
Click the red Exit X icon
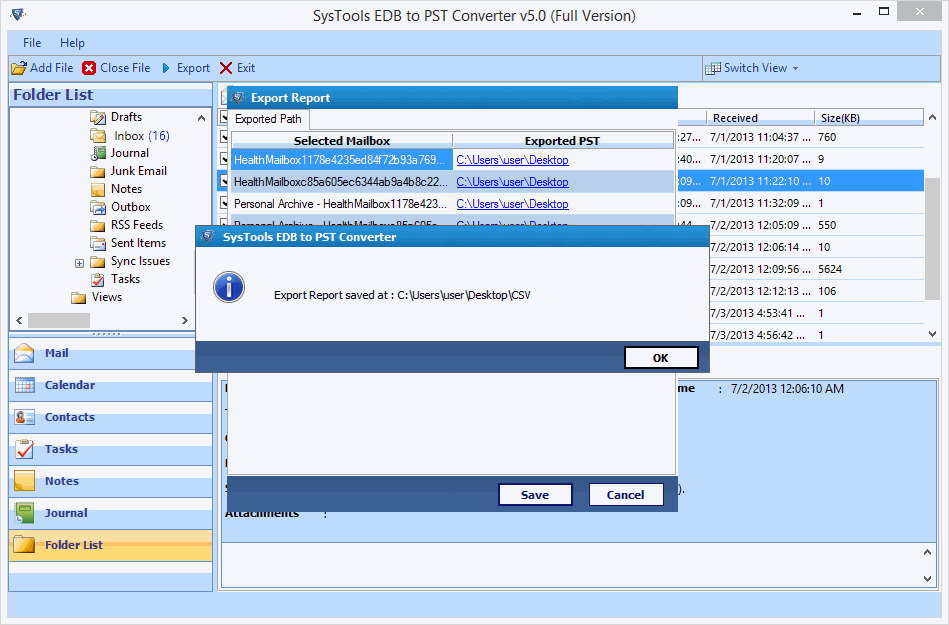pyautogui.click(x=226, y=68)
